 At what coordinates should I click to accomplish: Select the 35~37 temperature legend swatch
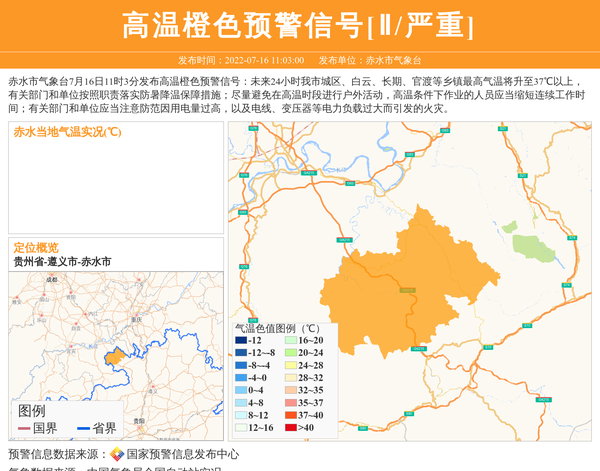pos(293,403)
